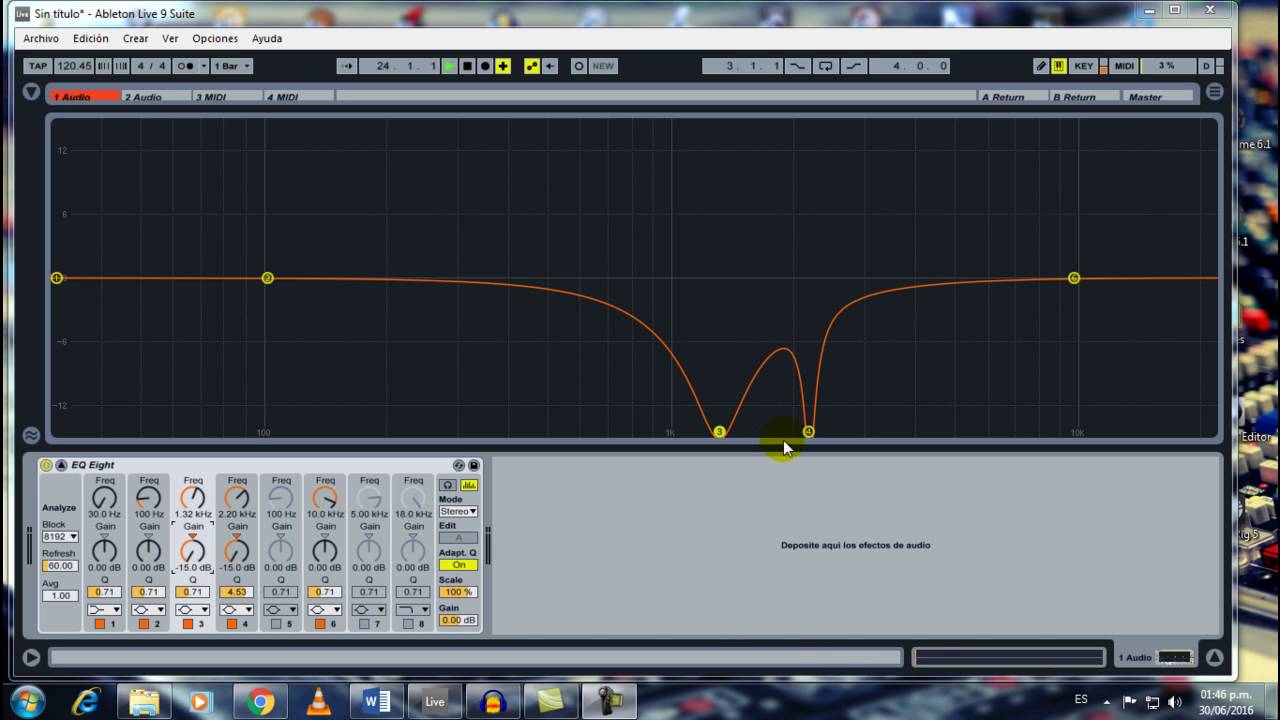Toggle the Automation Arm button
The height and width of the screenshot is (720, 1280).
click(532, 66)
